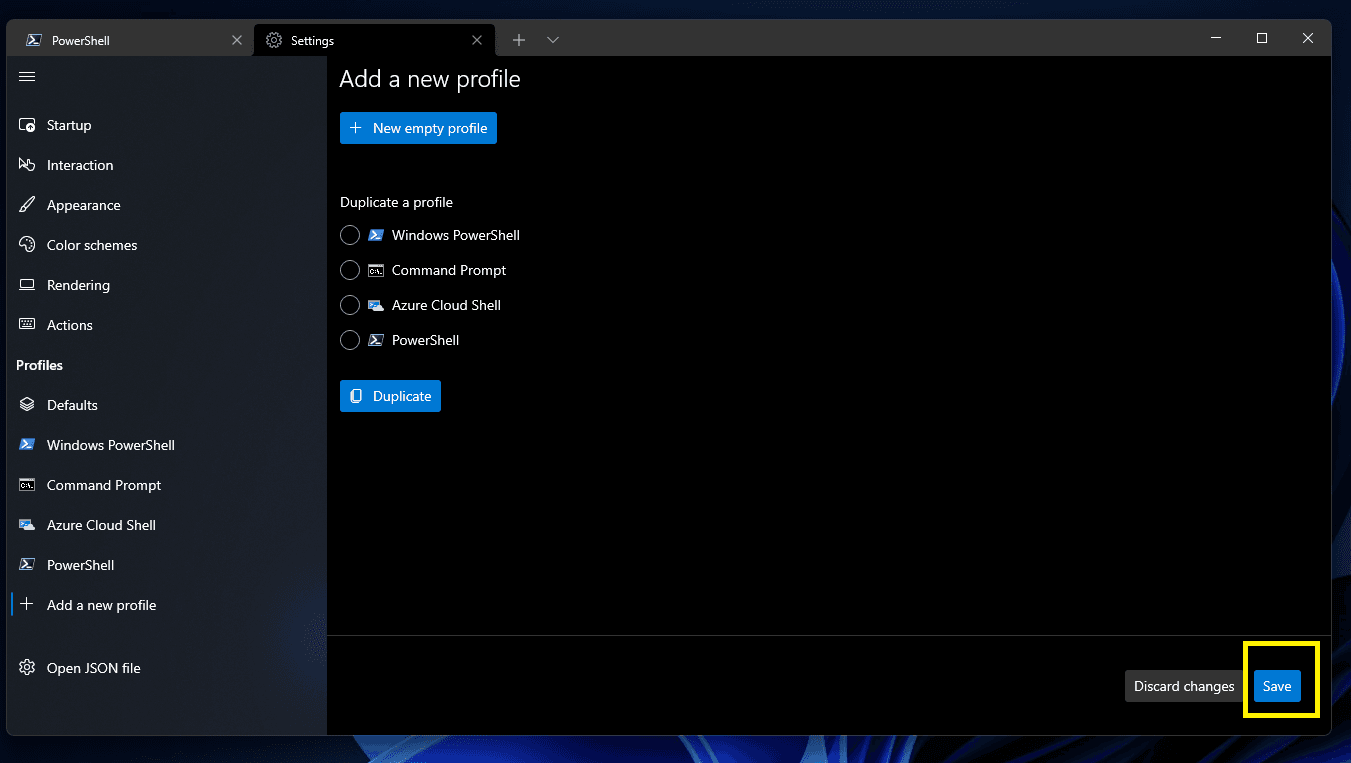This screenshot has height=763, width=1351.
Task: Open Color schemes palette icon
Action: [x=27, y=245]
